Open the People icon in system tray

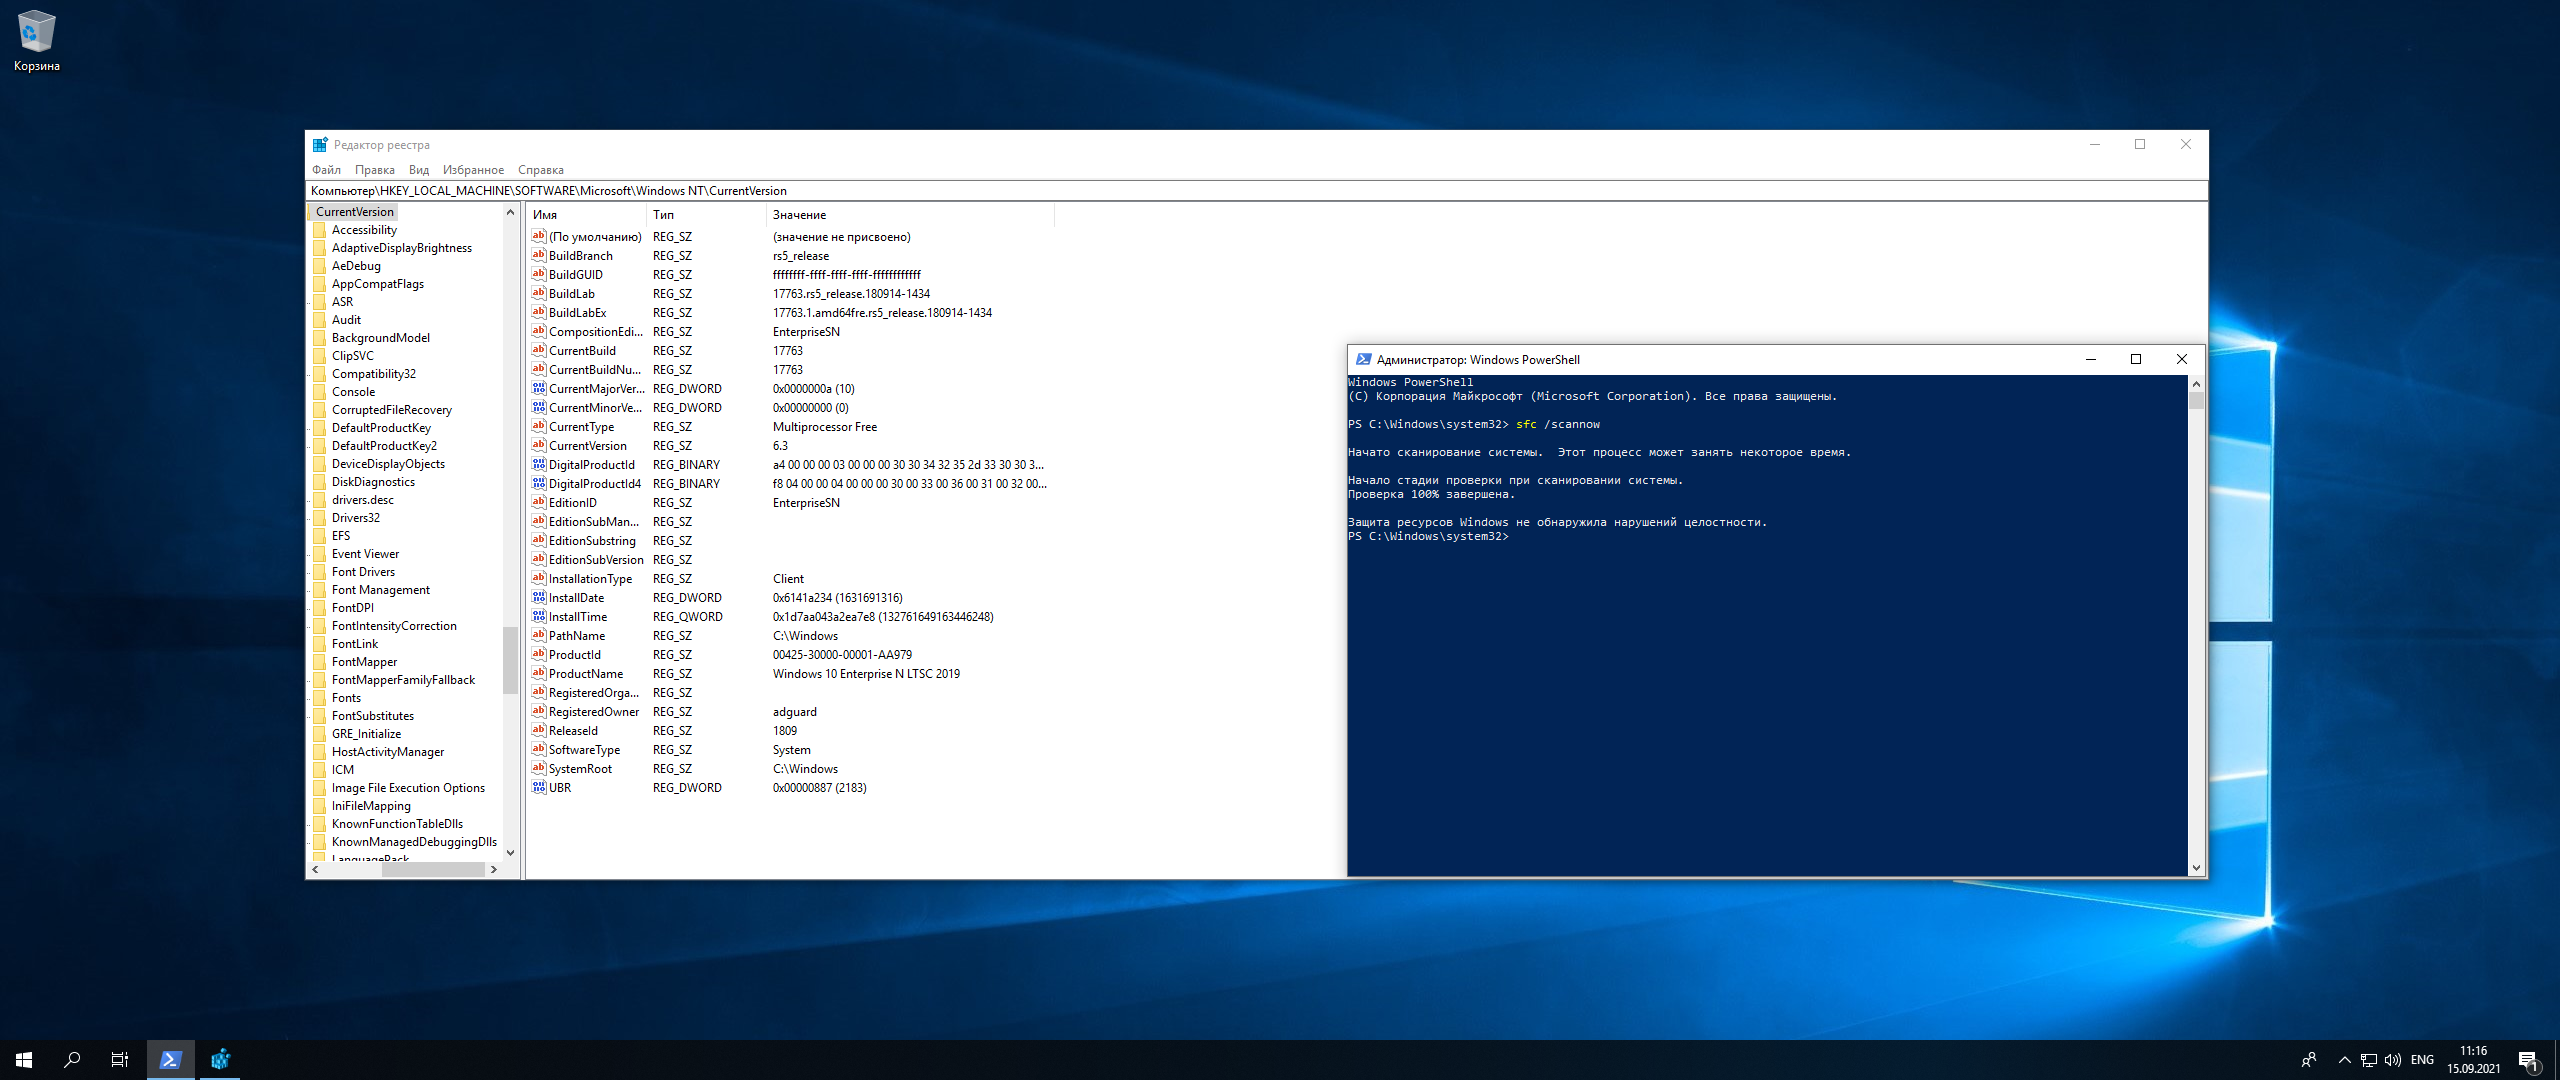coord(2309,1060)
